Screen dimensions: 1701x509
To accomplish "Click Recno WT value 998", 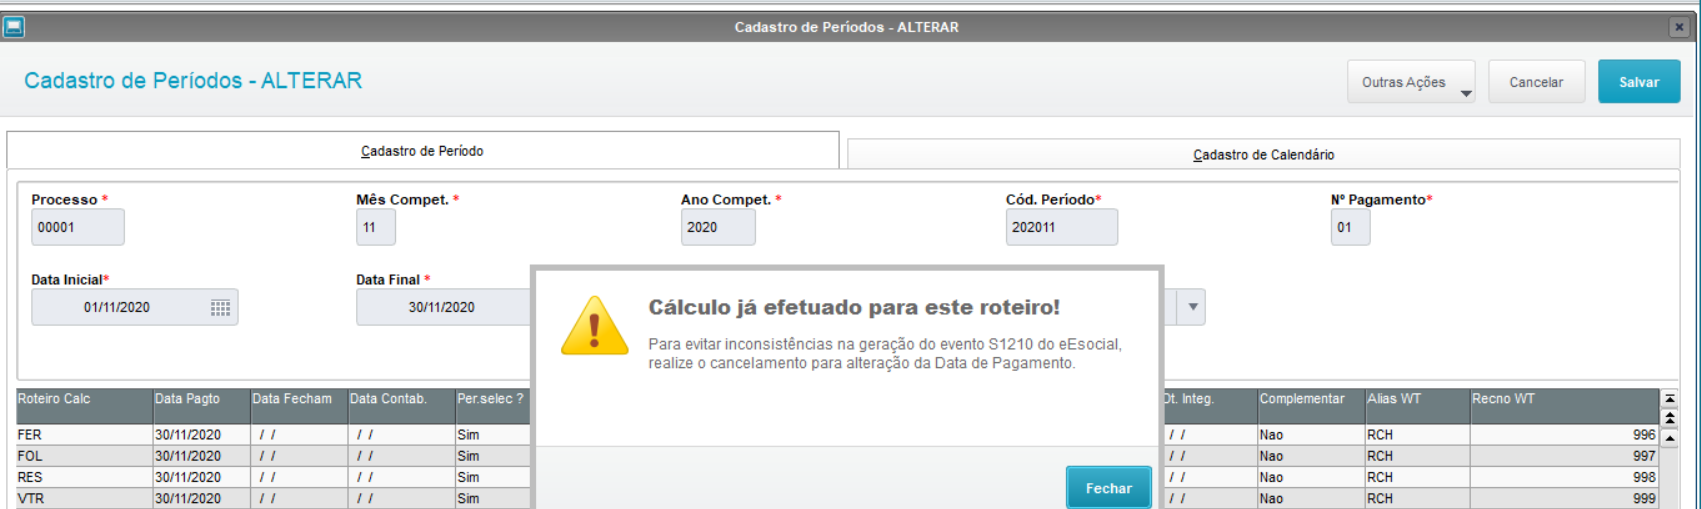I will [1564, 477].
